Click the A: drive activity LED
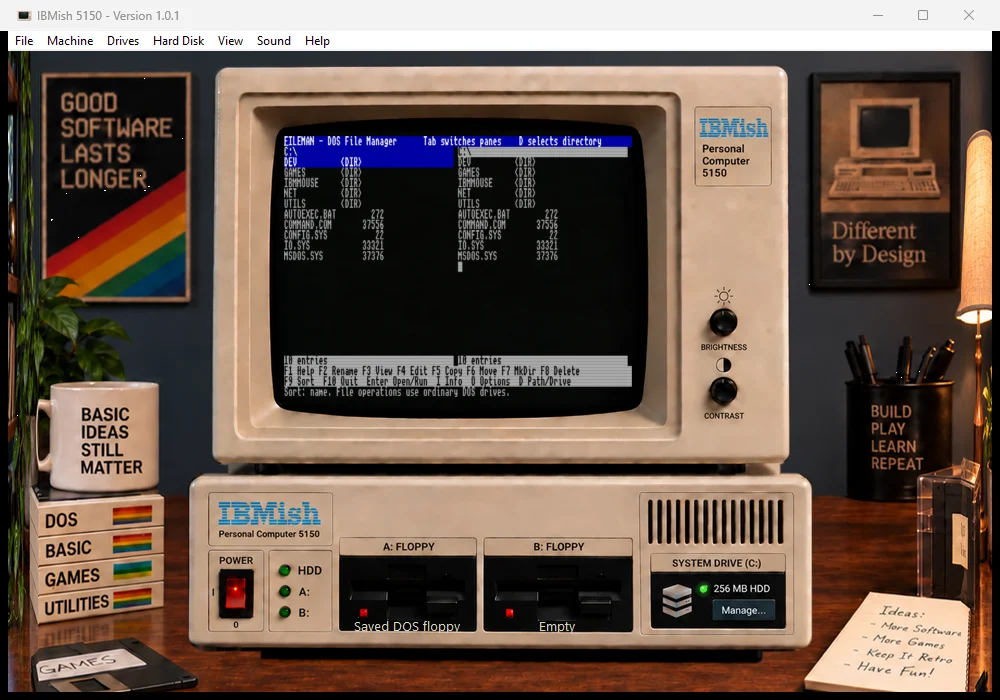This screenshot has height=700, width=1000. (284, 591)
